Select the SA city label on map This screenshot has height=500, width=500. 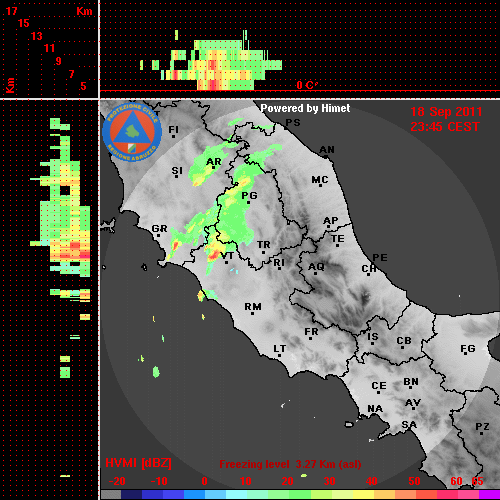pyautogui.click(x=409, y=425)
